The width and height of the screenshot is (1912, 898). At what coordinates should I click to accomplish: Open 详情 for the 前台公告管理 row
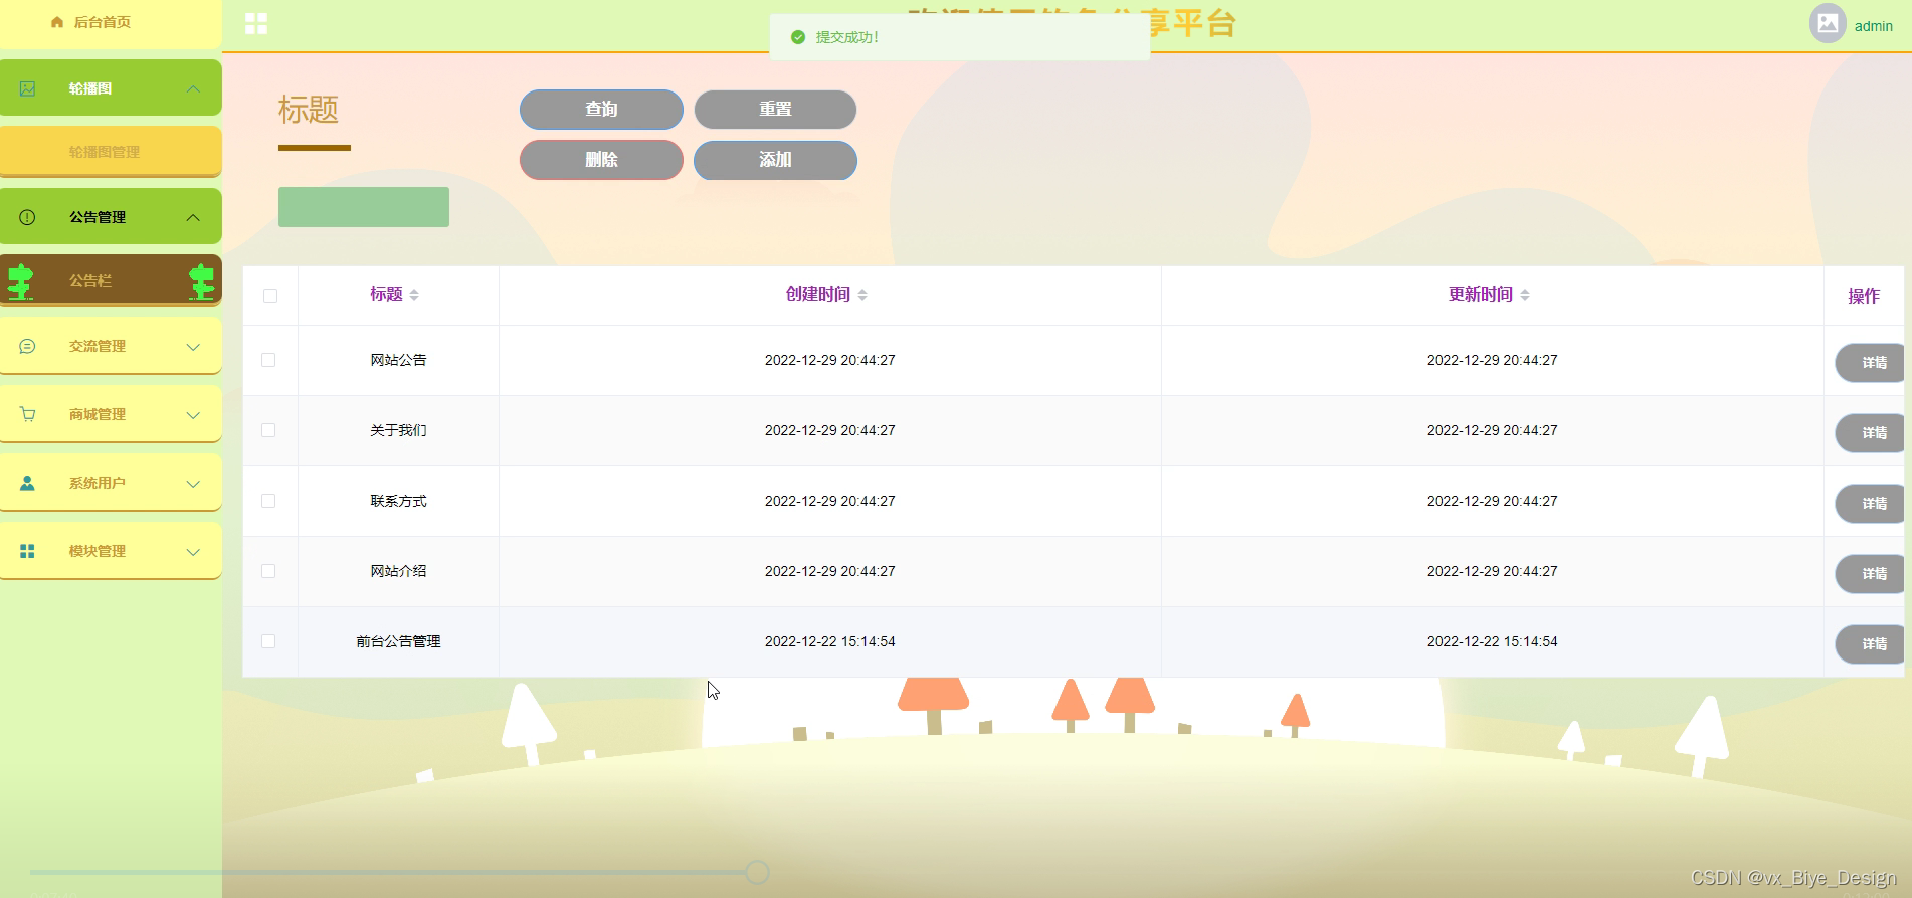[1870, 644]
